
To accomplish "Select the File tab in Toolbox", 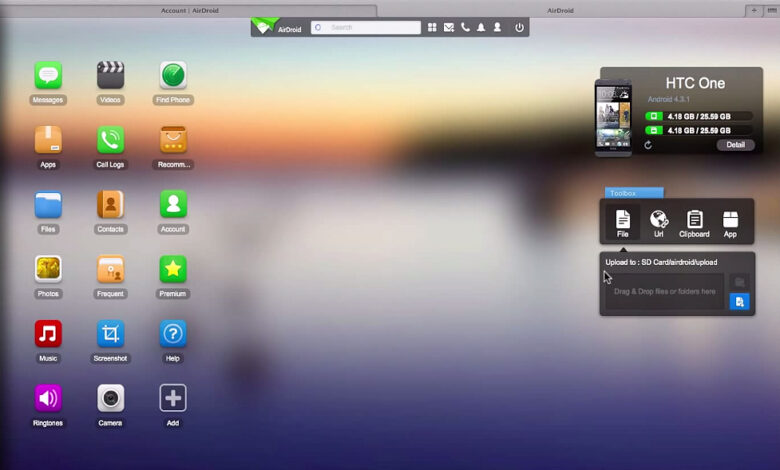I will tap(623, 223).
